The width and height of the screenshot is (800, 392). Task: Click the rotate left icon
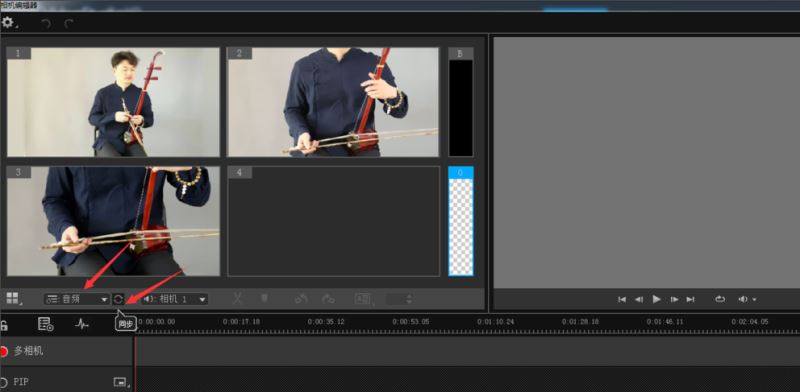(301, 299)
